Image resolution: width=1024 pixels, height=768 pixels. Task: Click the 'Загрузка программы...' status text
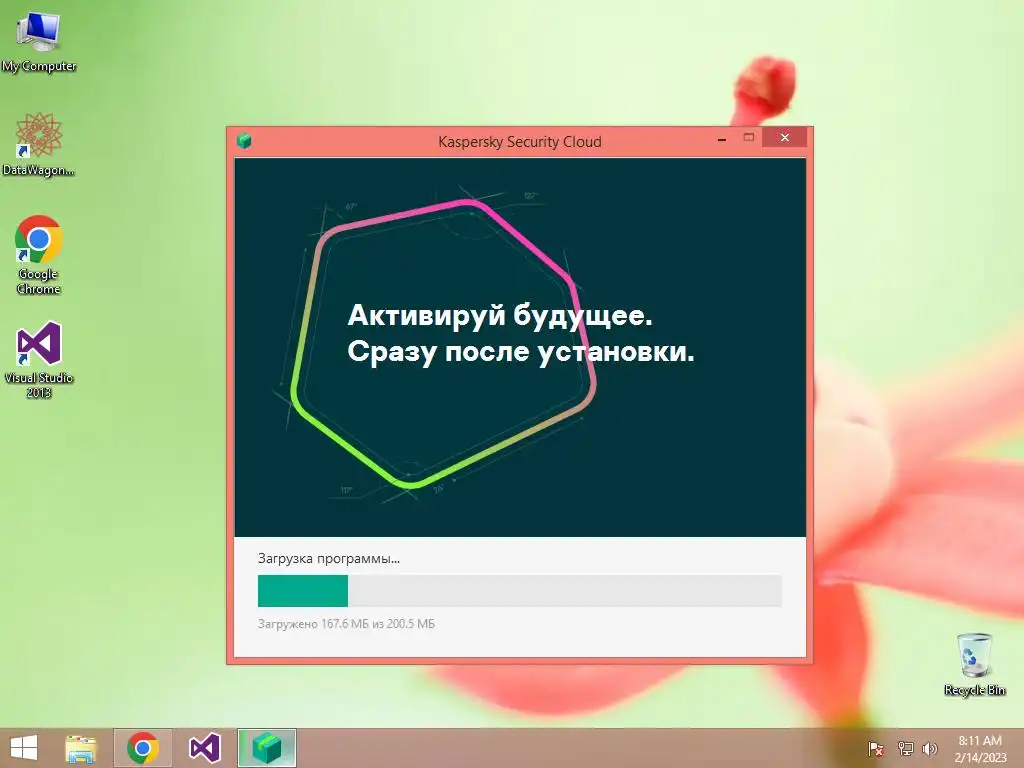tap(328, 558)
